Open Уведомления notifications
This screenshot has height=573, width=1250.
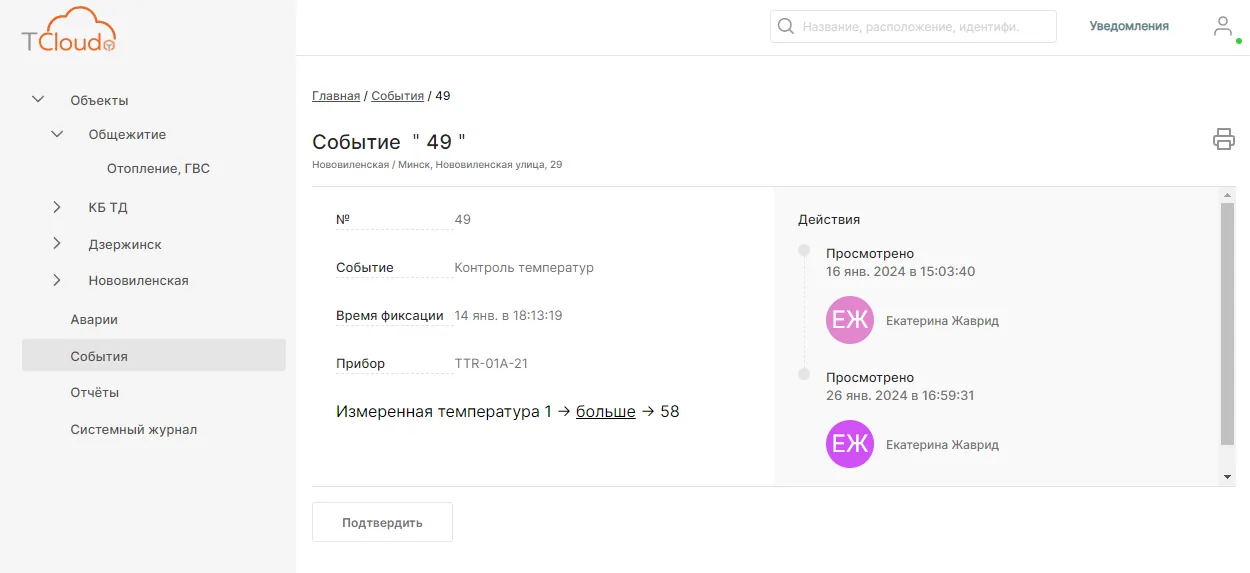[1129, 26]
